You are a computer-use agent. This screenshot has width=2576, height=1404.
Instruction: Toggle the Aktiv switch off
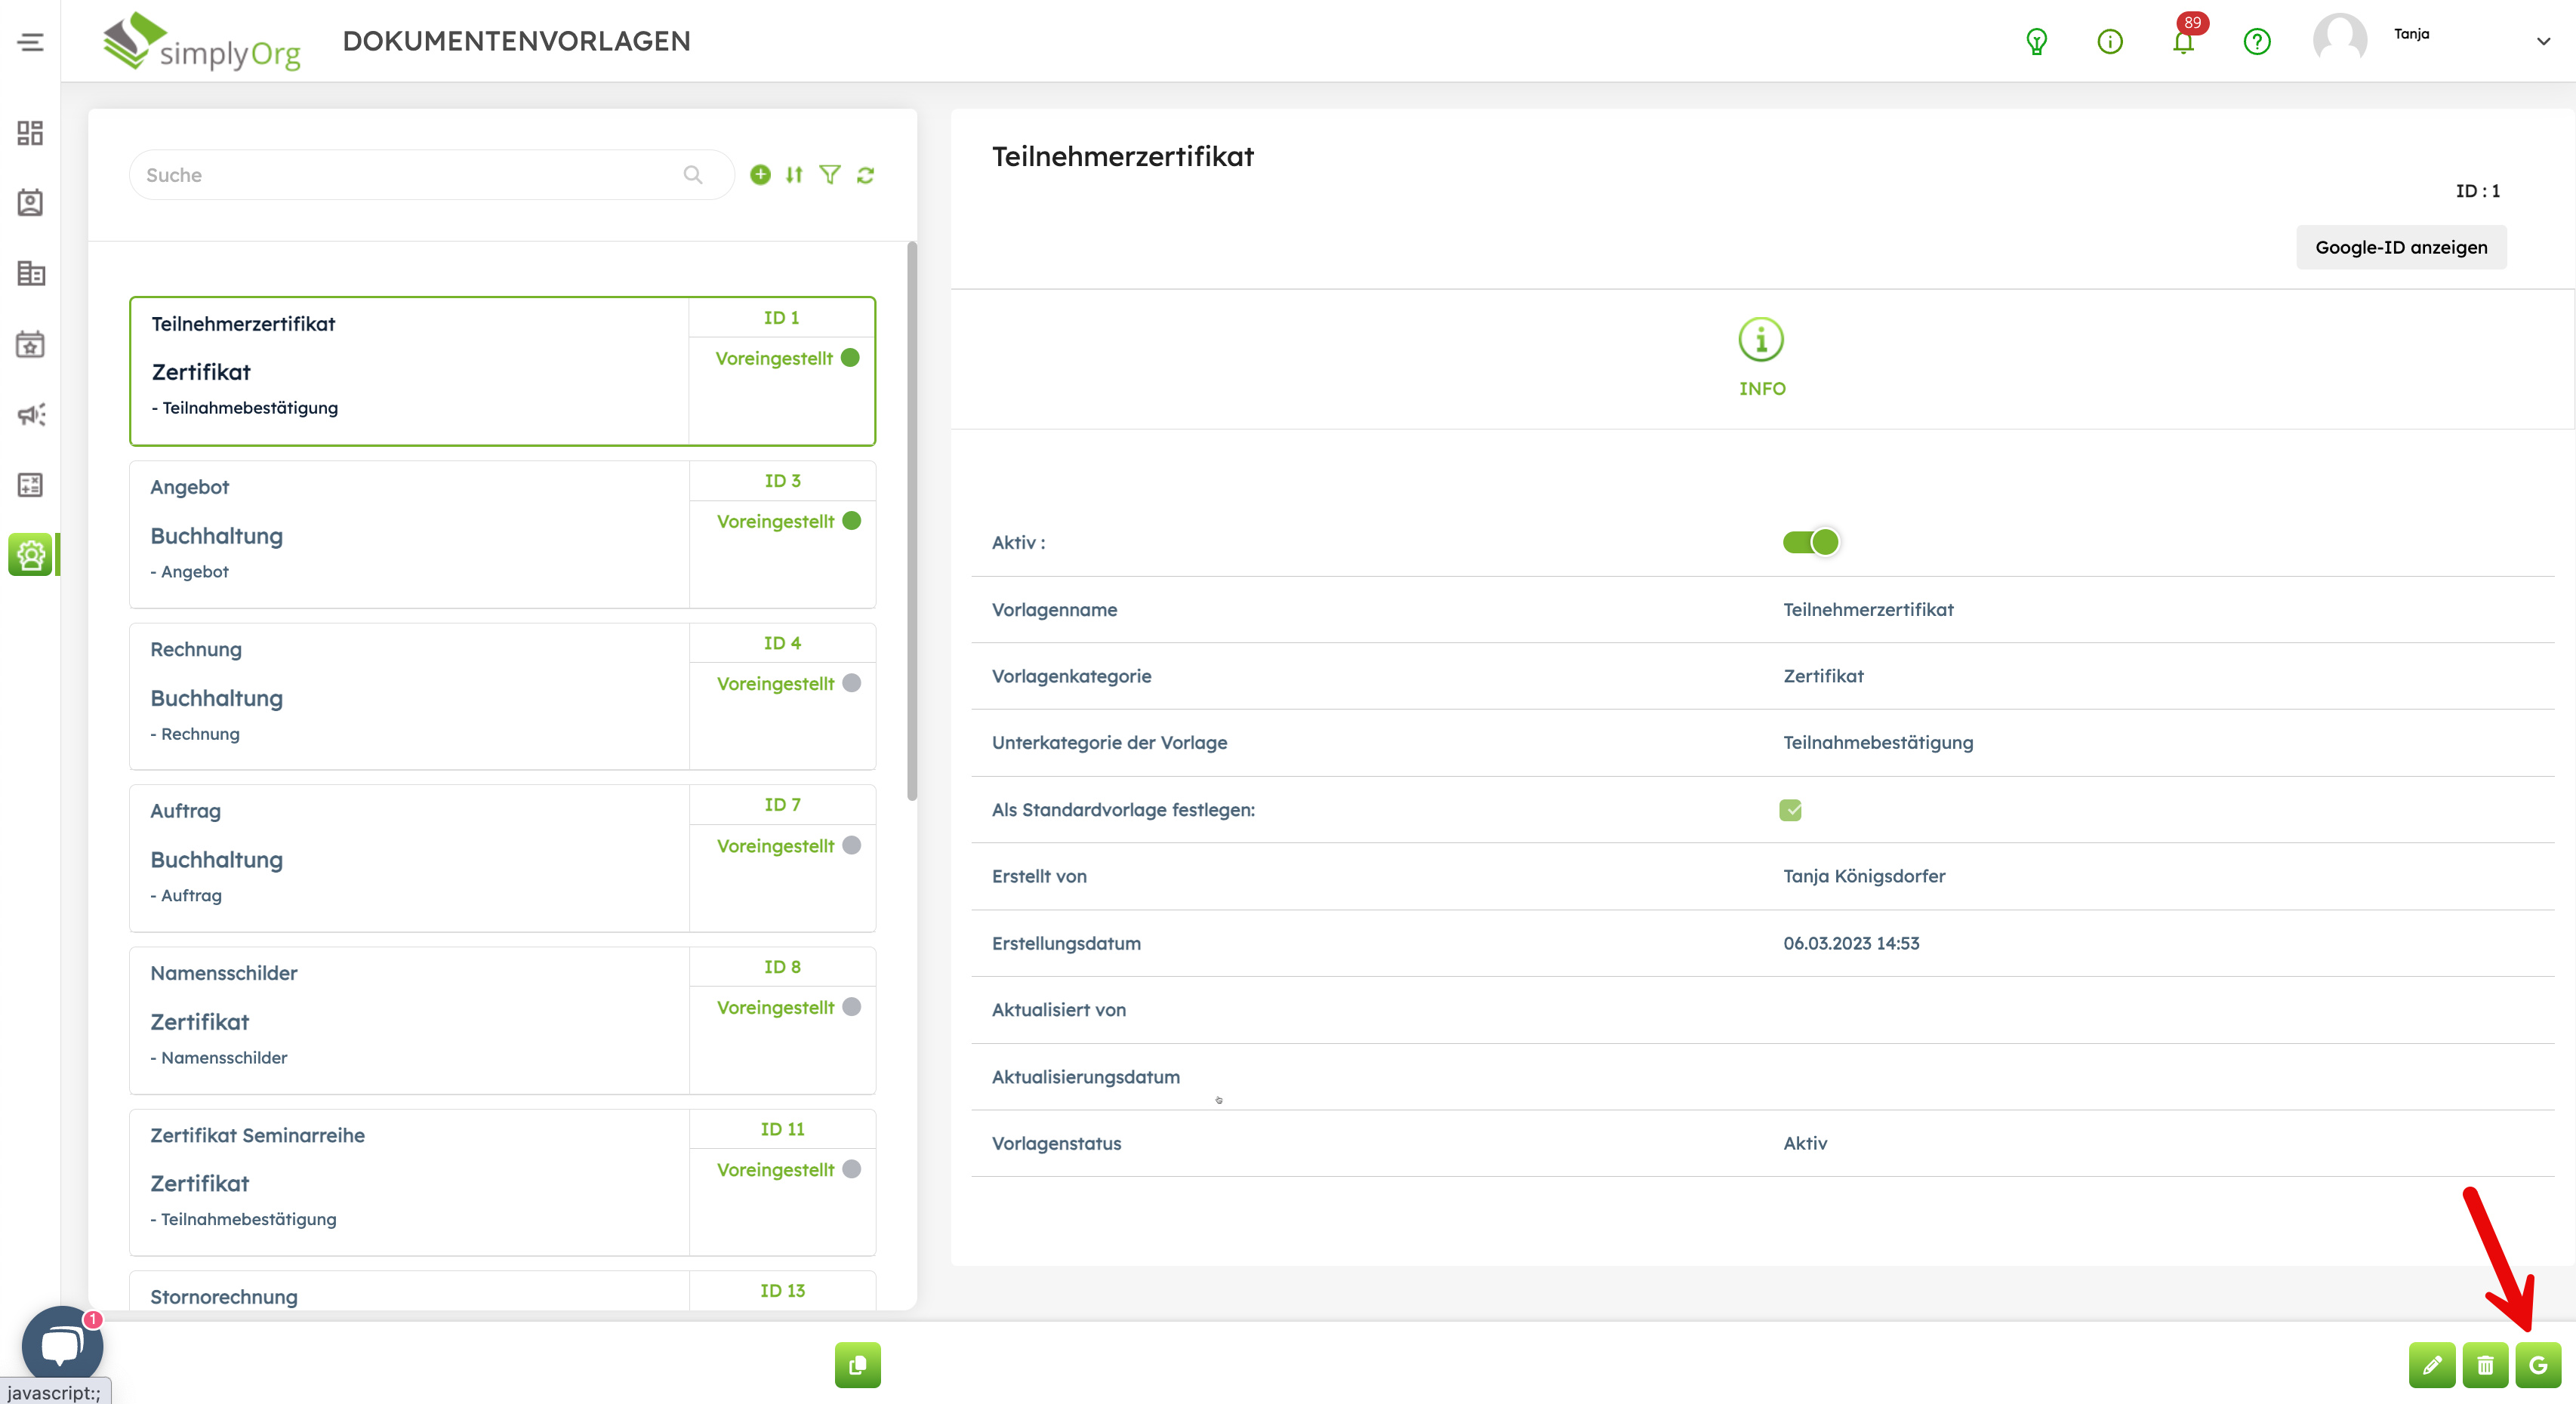pos(1811,542)
